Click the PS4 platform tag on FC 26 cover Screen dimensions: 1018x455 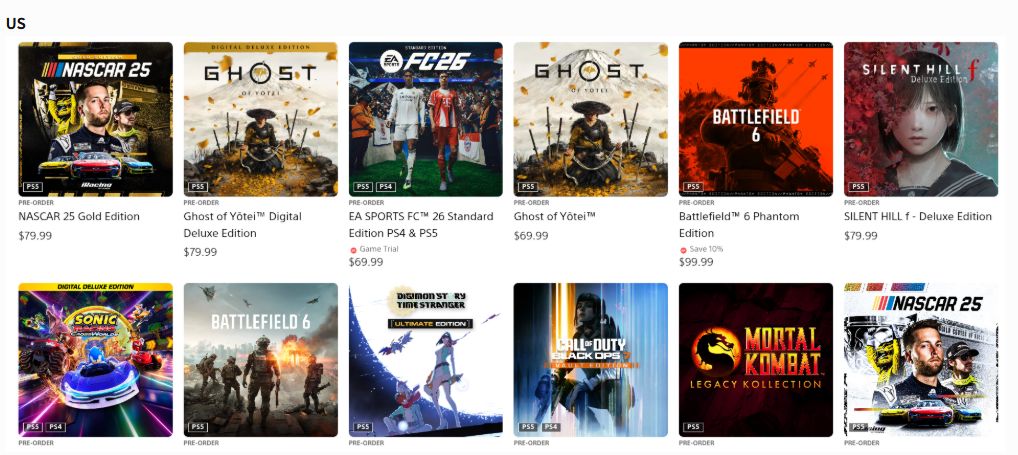tap(386, 187)
